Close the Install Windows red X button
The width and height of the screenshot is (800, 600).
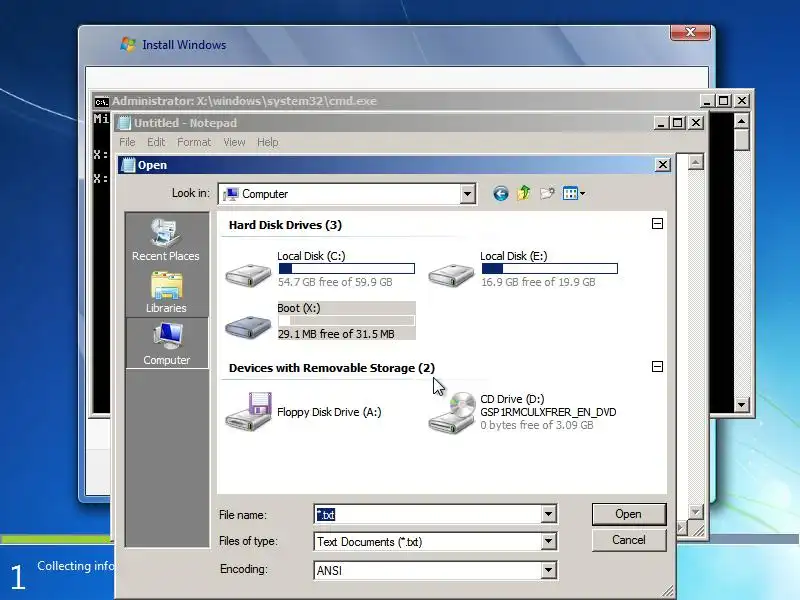(690, 32)
